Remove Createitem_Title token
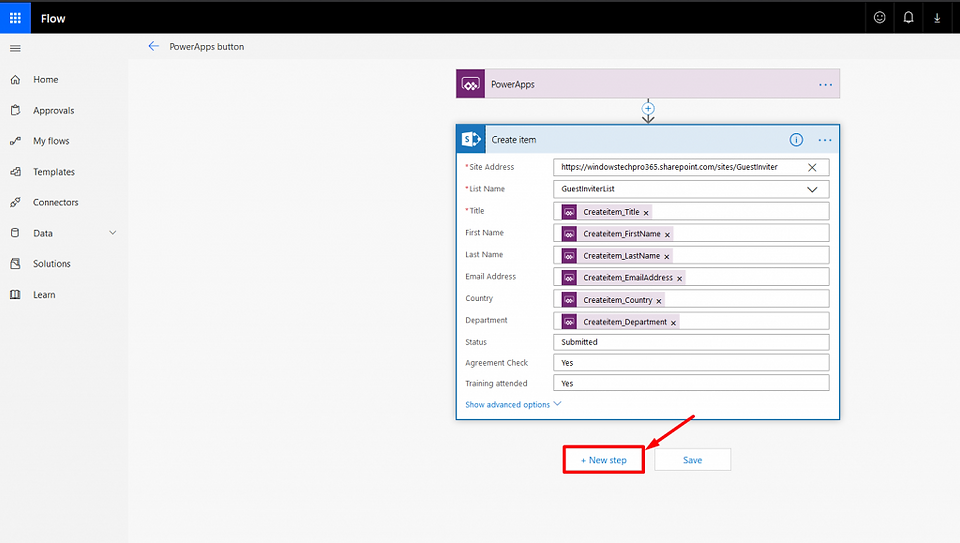 pos(646,212)
